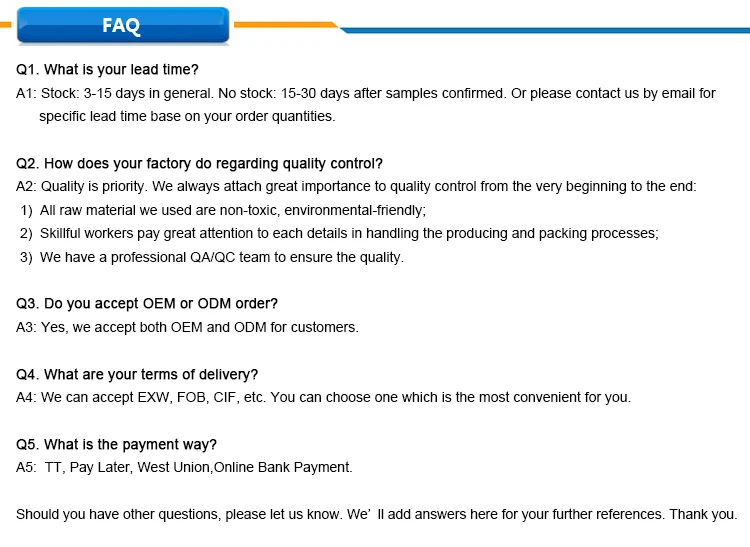Select the Q4 terms of delivery question
The image size is (750, 547).
coord(137,374)
